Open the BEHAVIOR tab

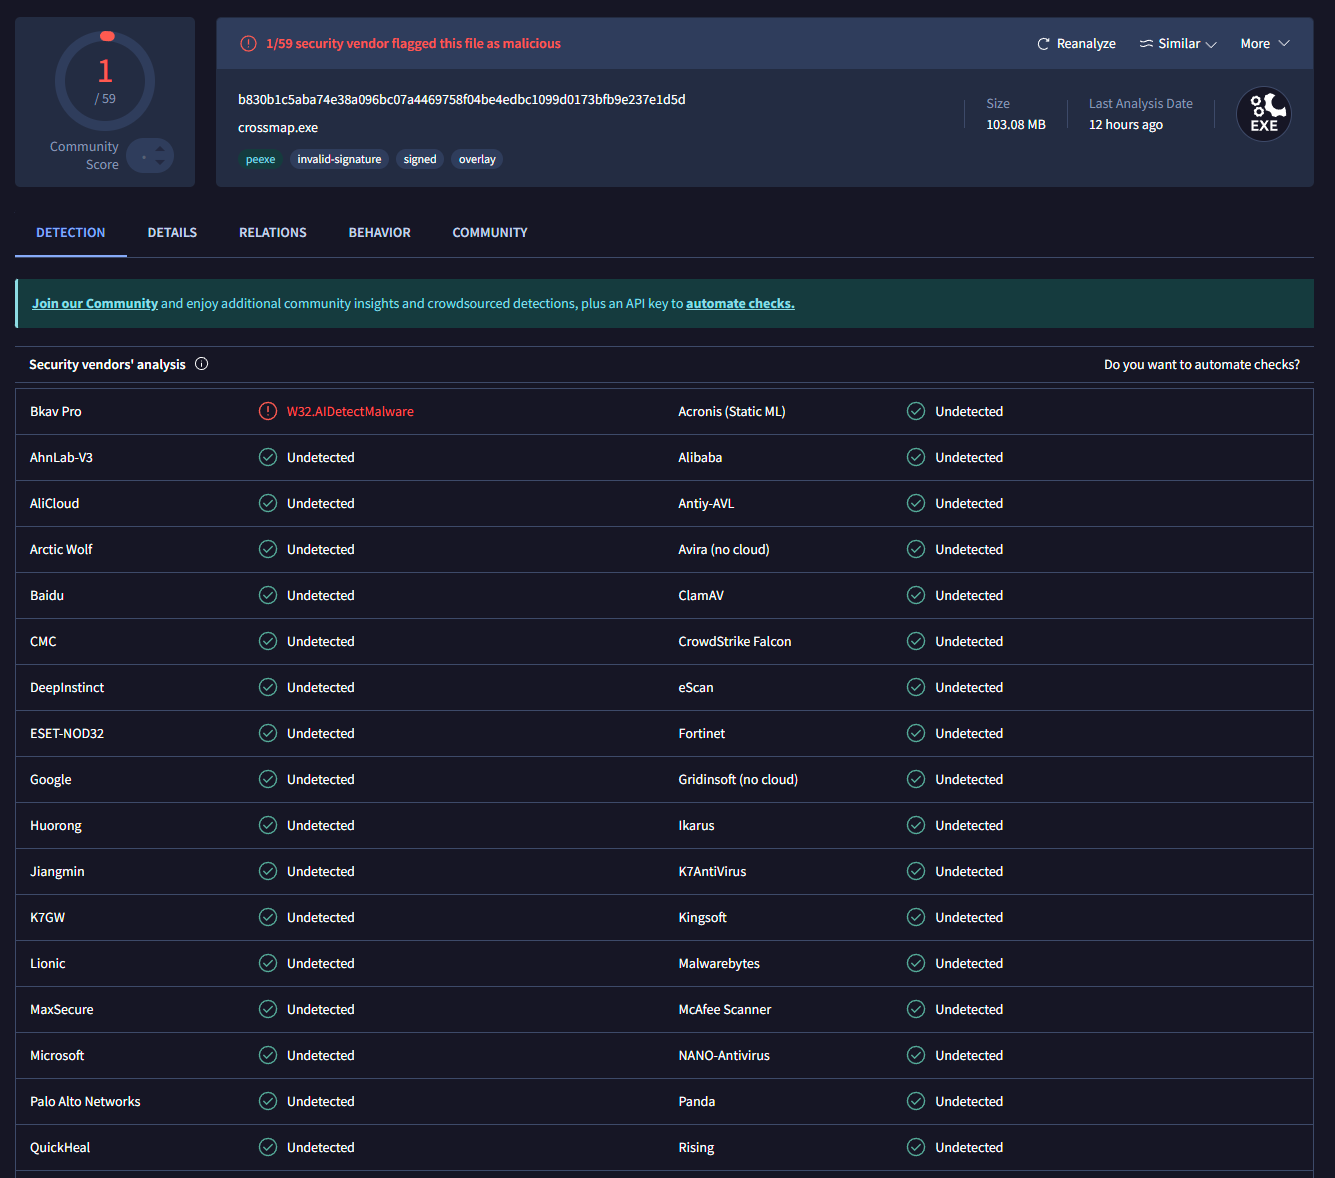(x=380, y=233)
